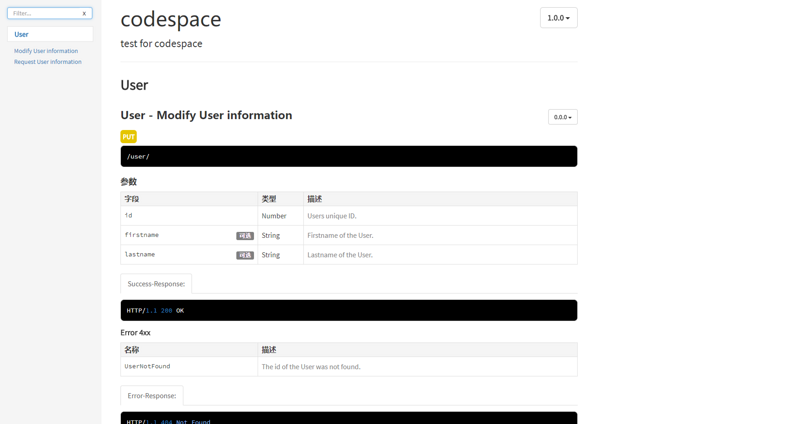Click the User section heading
The width and height of the screenshot is (800, 424).
tap(134, 85)
